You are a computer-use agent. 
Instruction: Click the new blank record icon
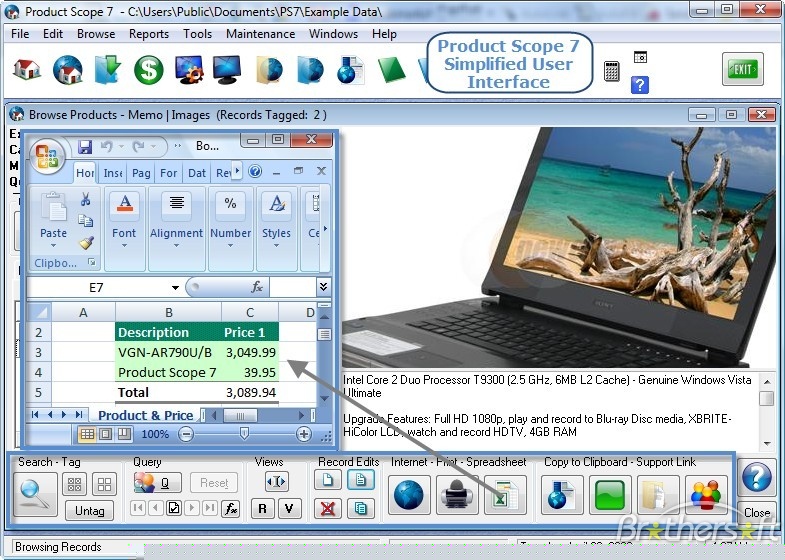tap(328, 480)
